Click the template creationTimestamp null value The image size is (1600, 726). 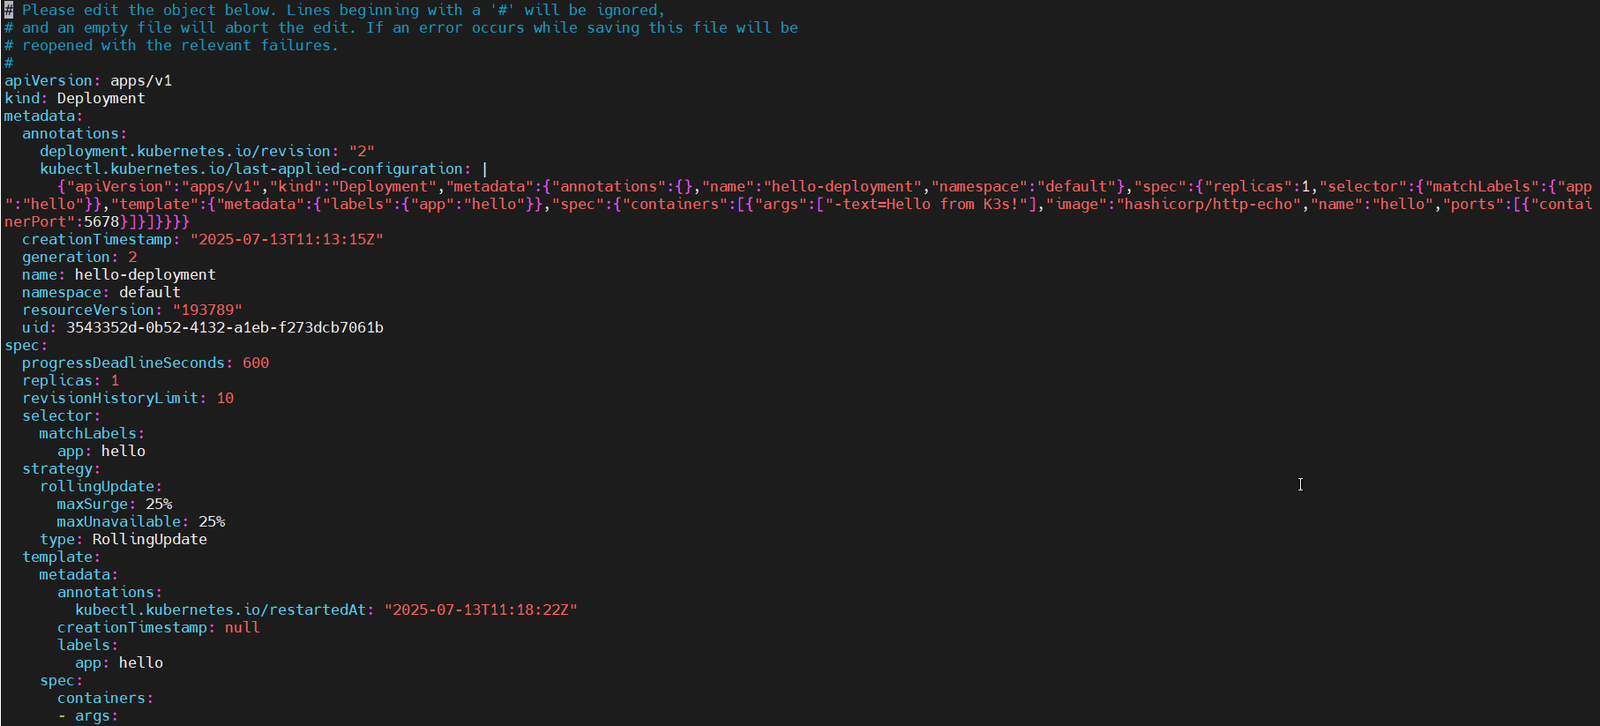242,628
